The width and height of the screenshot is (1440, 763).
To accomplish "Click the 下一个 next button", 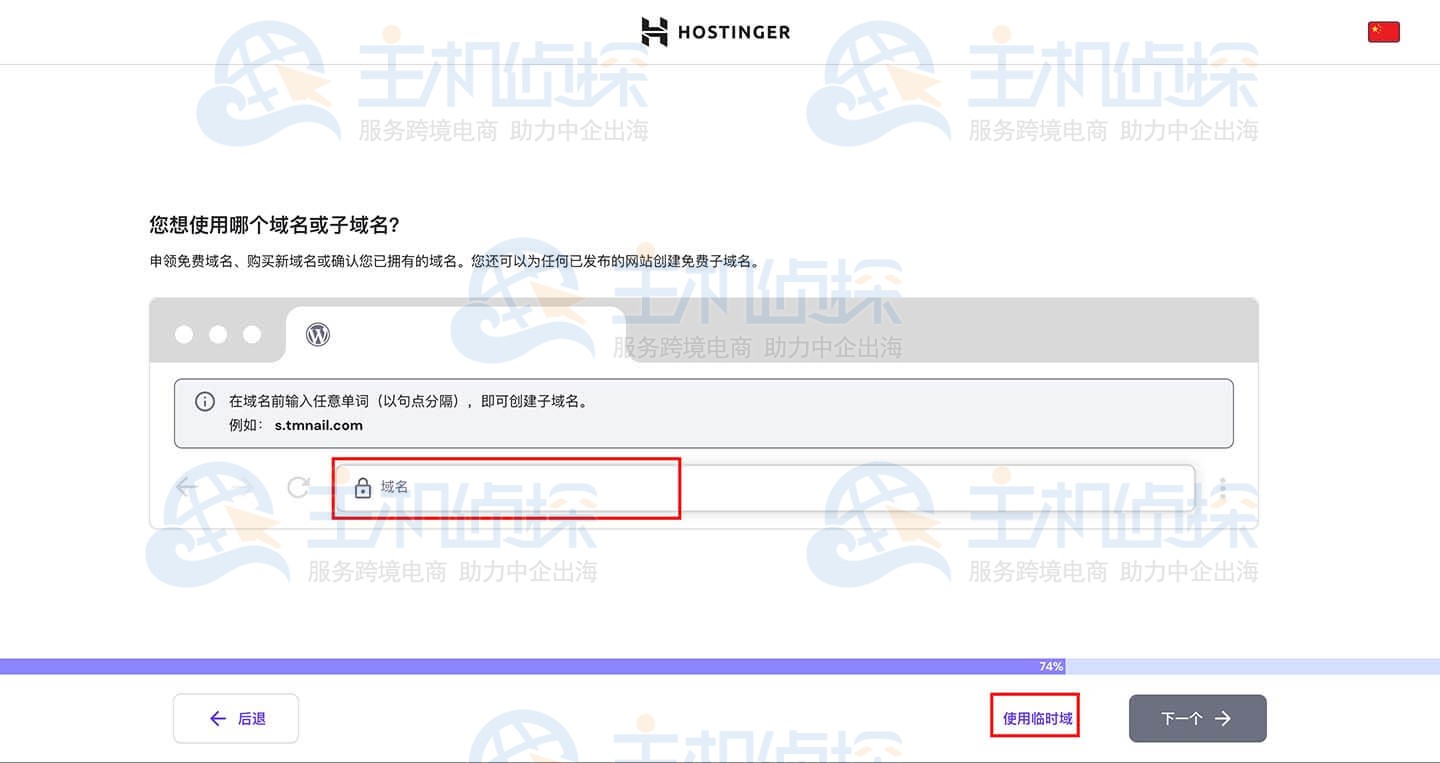I will tap(1197, 718).
